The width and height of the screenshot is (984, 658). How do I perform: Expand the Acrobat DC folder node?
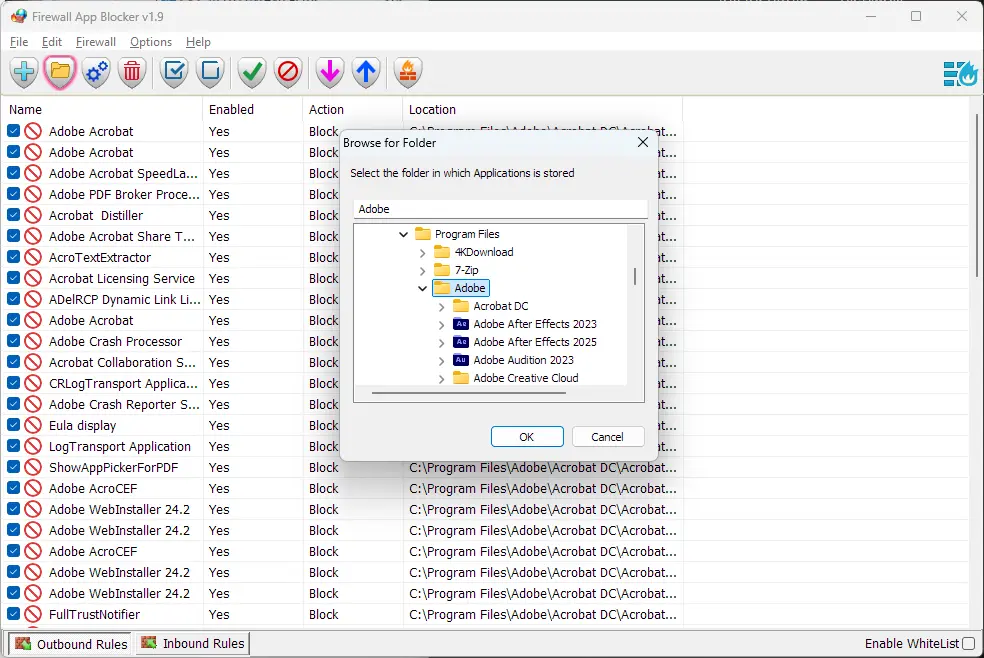441,307
